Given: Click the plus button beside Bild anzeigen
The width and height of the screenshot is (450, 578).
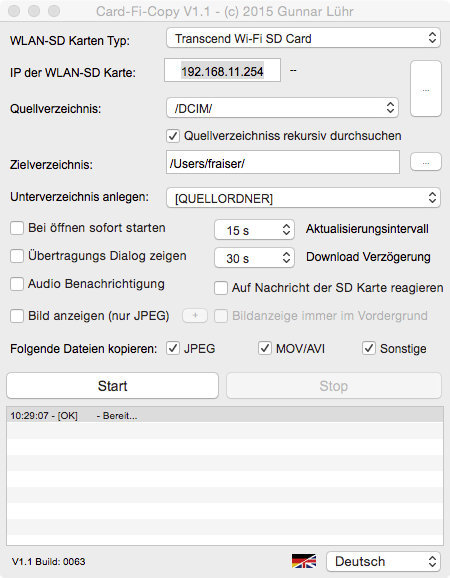Looking at the screenshot, I should pyautogui.click(x=195, y=316).
